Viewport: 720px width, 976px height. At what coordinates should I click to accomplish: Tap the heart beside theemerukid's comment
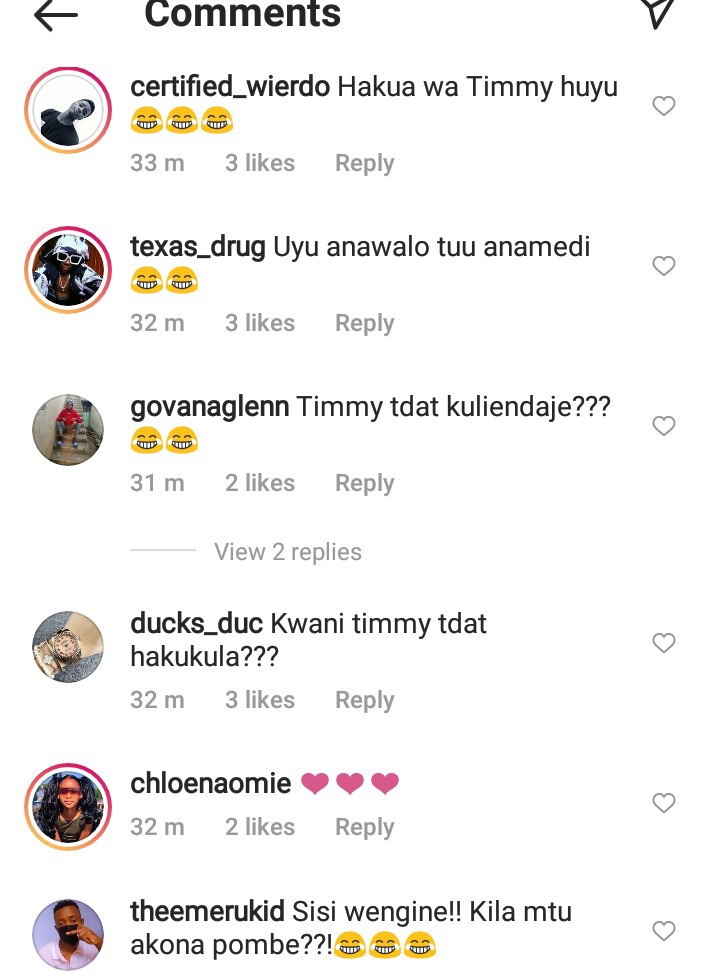click(x=664, y=931)
